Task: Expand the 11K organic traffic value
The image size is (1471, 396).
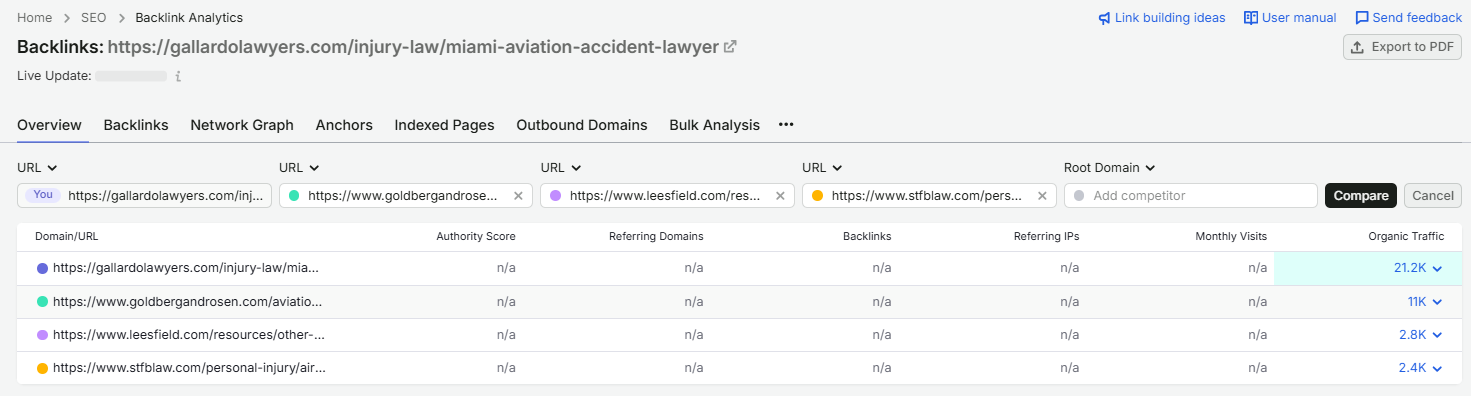Action: point(1425,301)
